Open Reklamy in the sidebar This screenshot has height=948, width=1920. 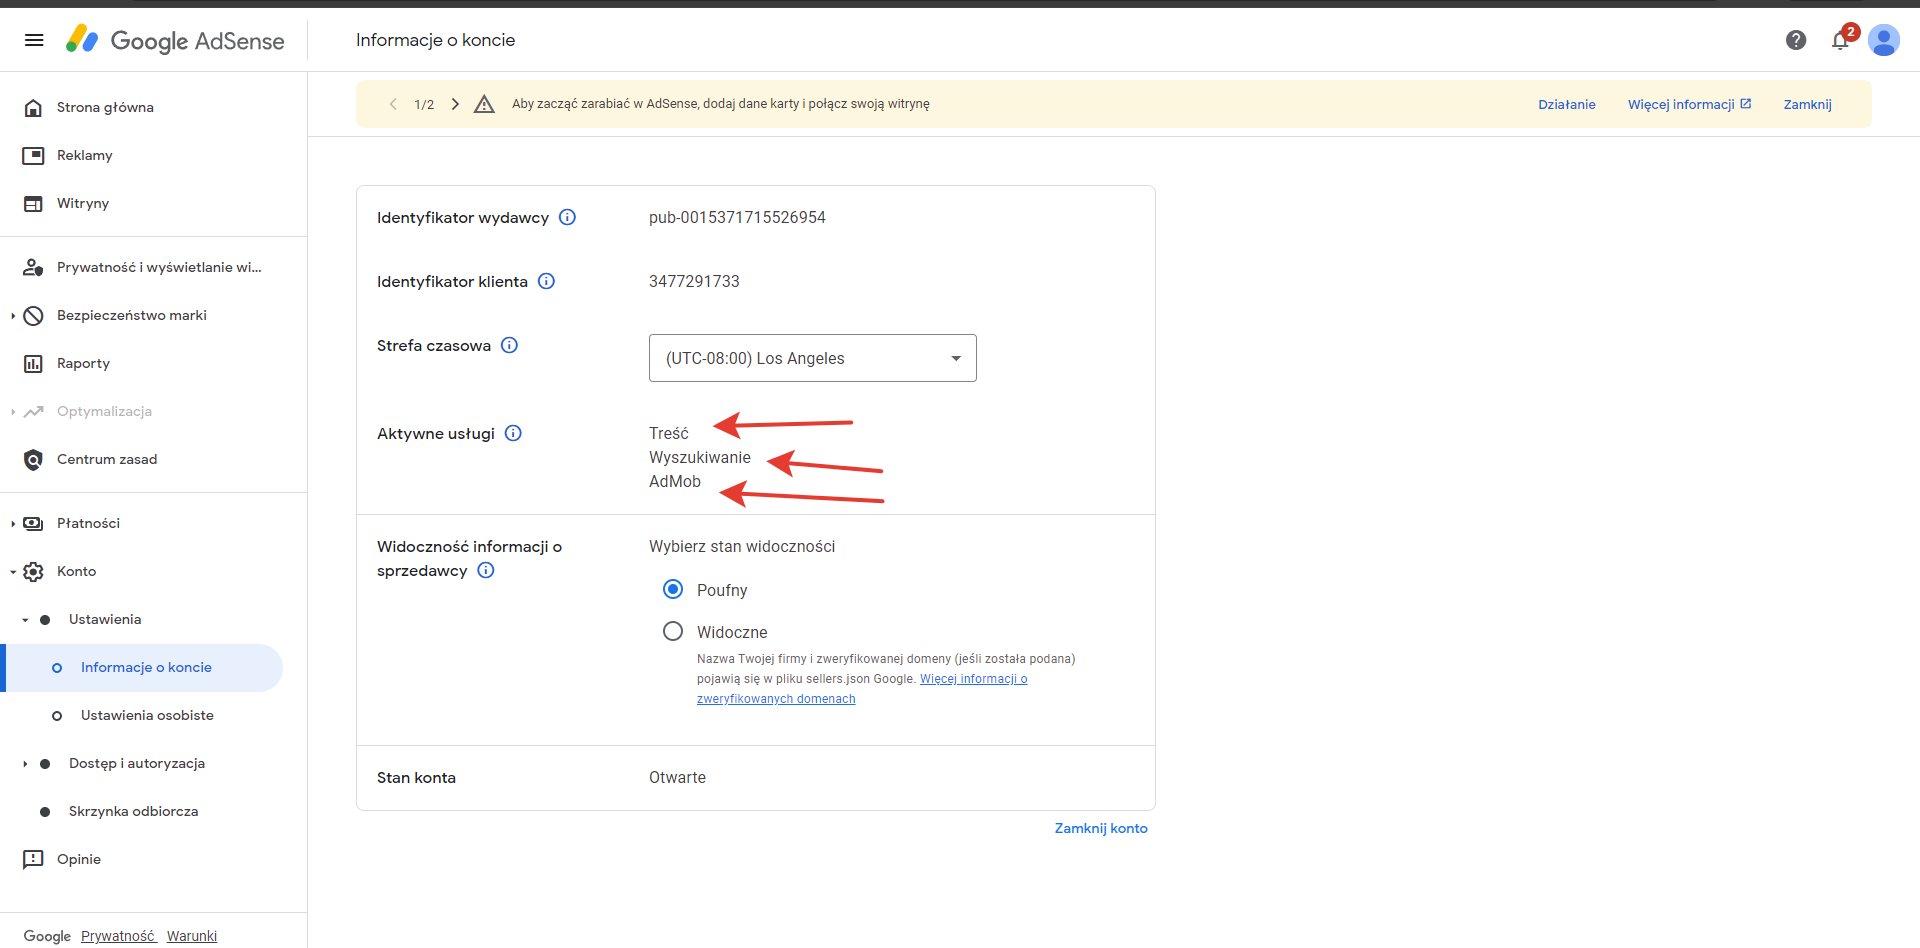pyautogui.click(x=85, y=155)
